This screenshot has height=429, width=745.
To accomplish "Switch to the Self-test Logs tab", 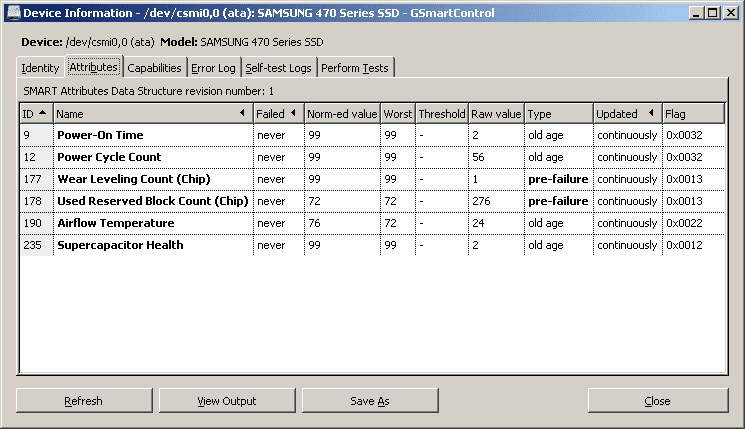I will (278, 68).
